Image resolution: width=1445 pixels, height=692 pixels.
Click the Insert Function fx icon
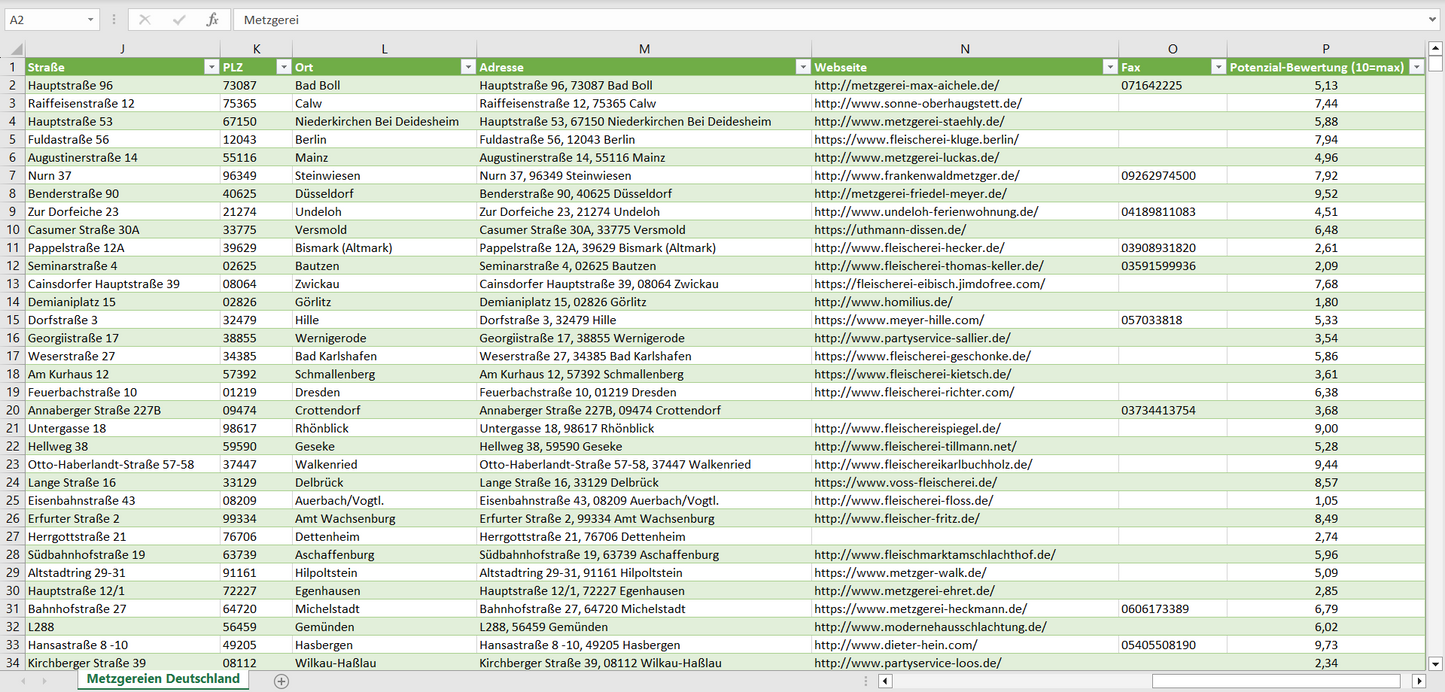click(212, 20)
